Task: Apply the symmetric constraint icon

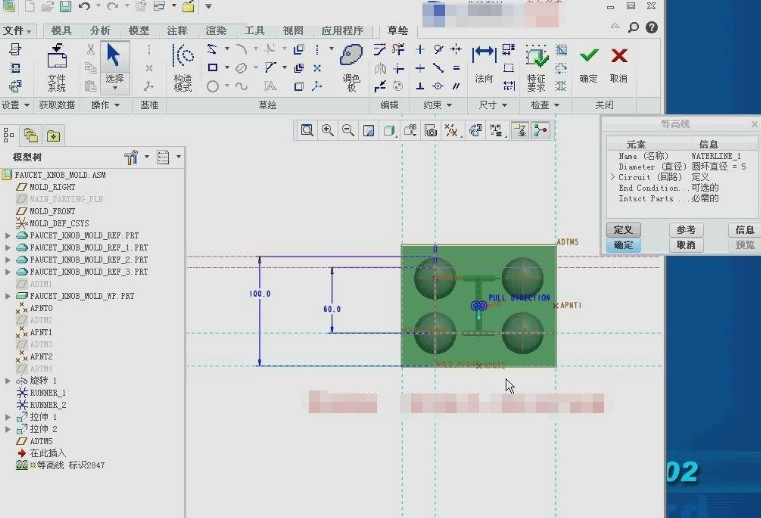Action: coord(456,49)
